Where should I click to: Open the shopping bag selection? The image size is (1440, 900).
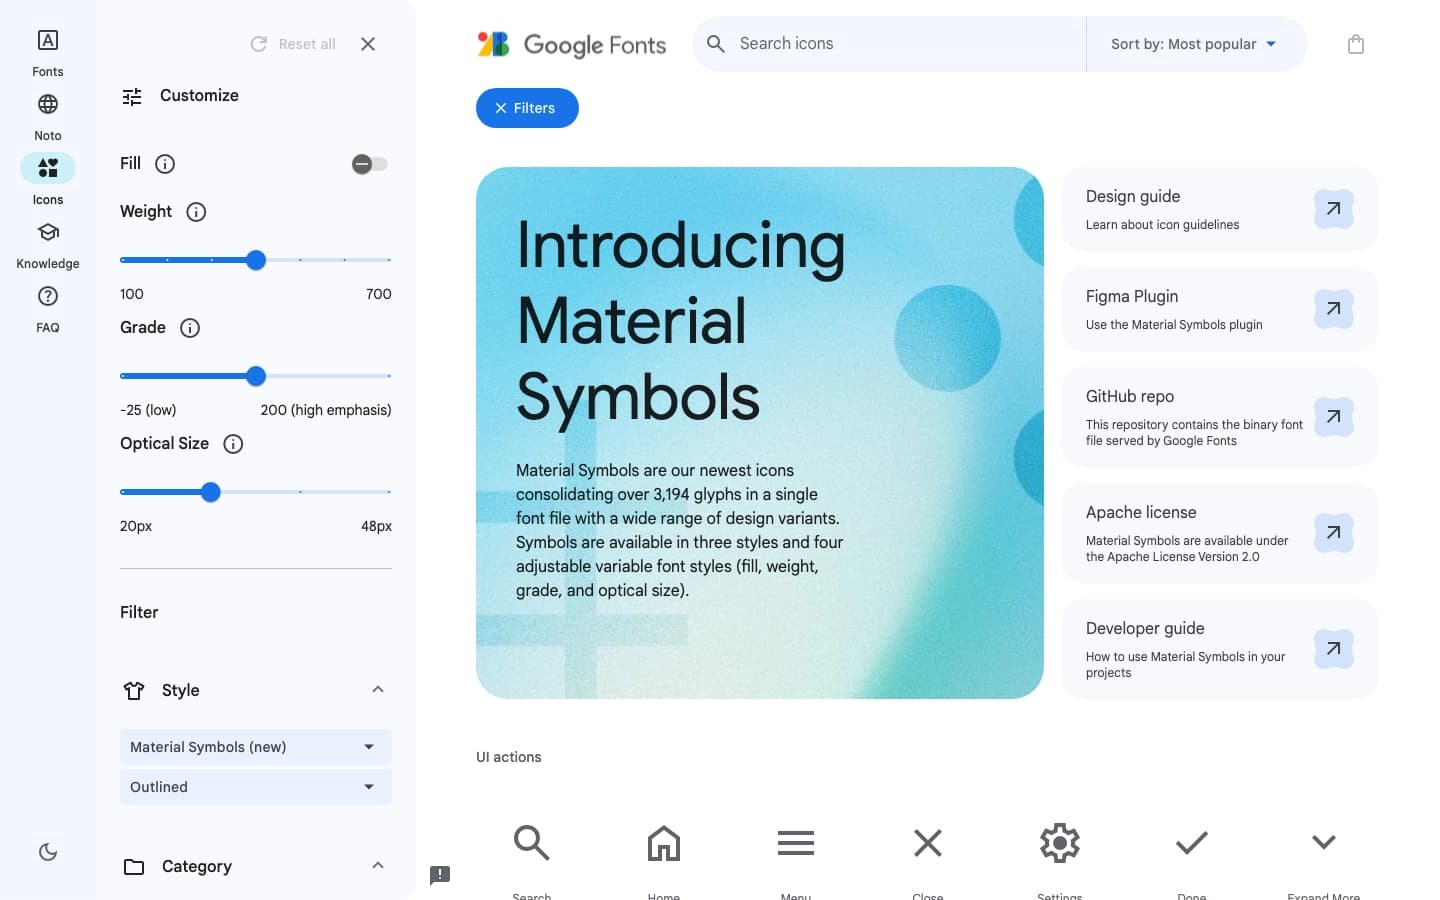point(1356,44)
